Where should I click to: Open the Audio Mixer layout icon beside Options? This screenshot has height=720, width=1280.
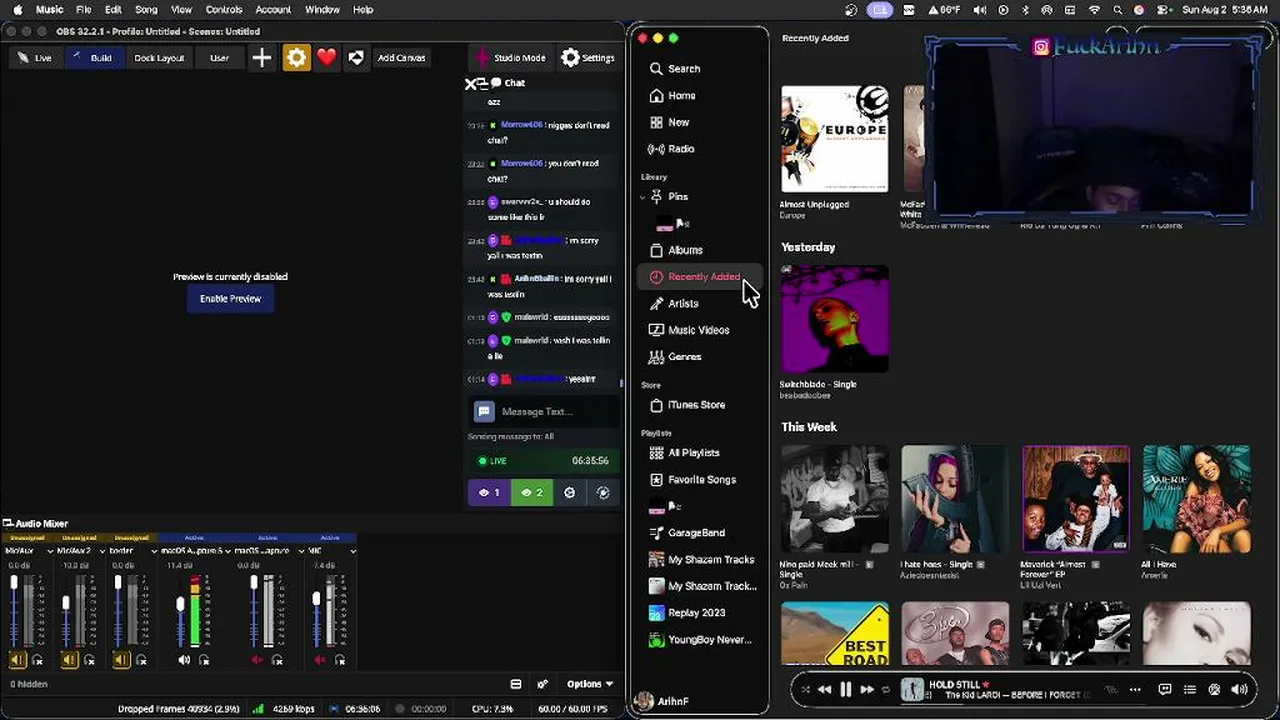pyautogui.click(x=516, y=684)
